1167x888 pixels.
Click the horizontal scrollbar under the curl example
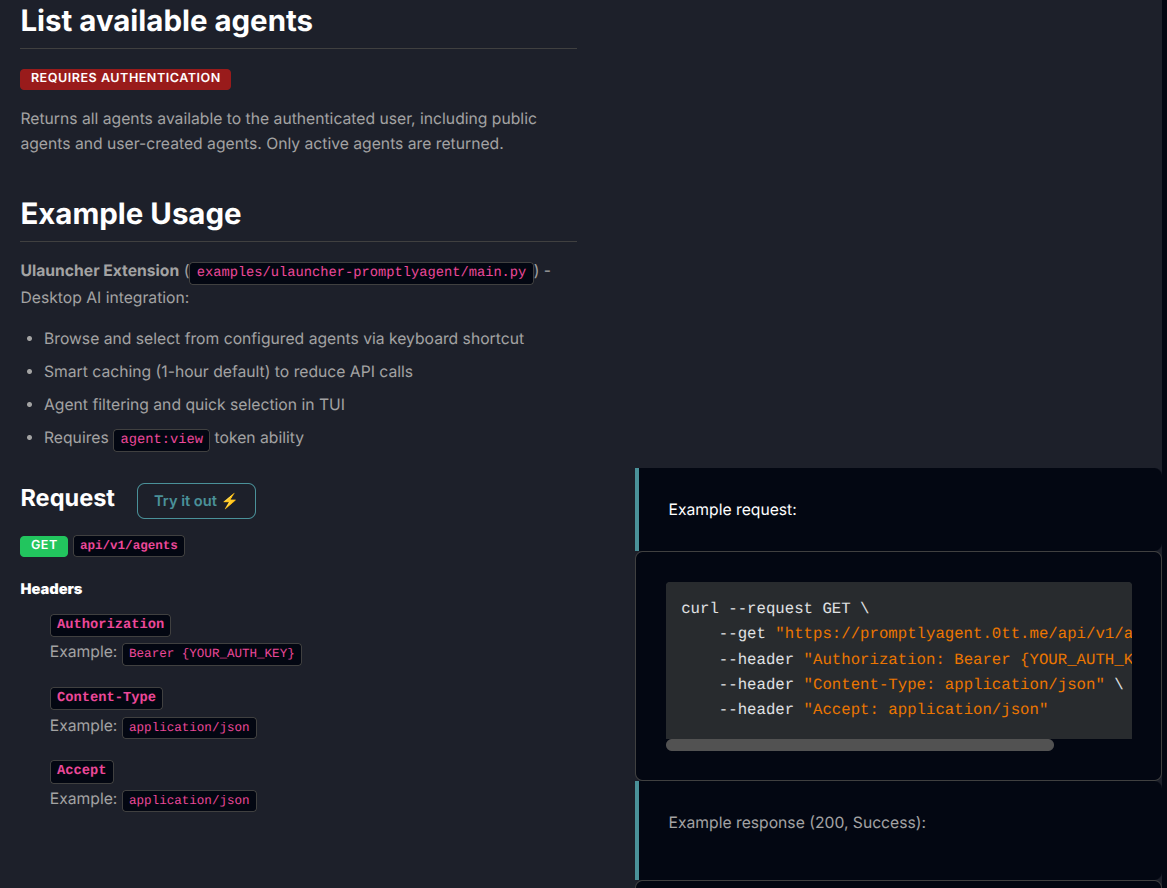(x=860, y=745)
